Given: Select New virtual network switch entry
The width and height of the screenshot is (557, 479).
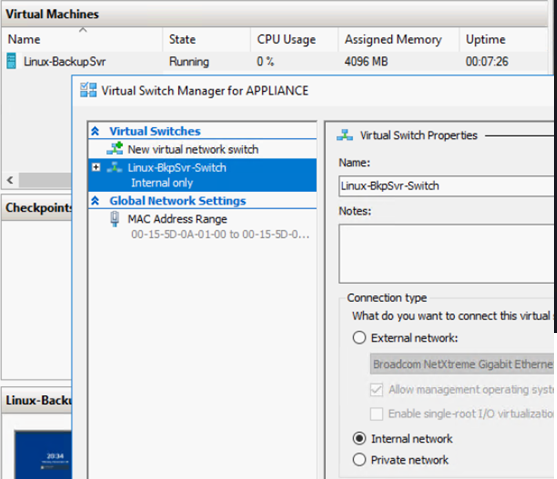Looking at the screenshot, I should point(202,149).
